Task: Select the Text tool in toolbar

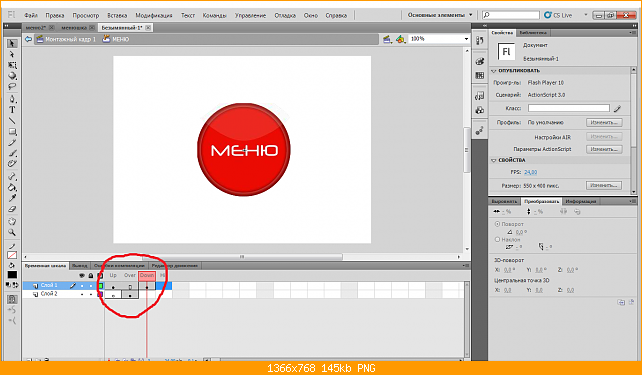Action: (12, 110)
